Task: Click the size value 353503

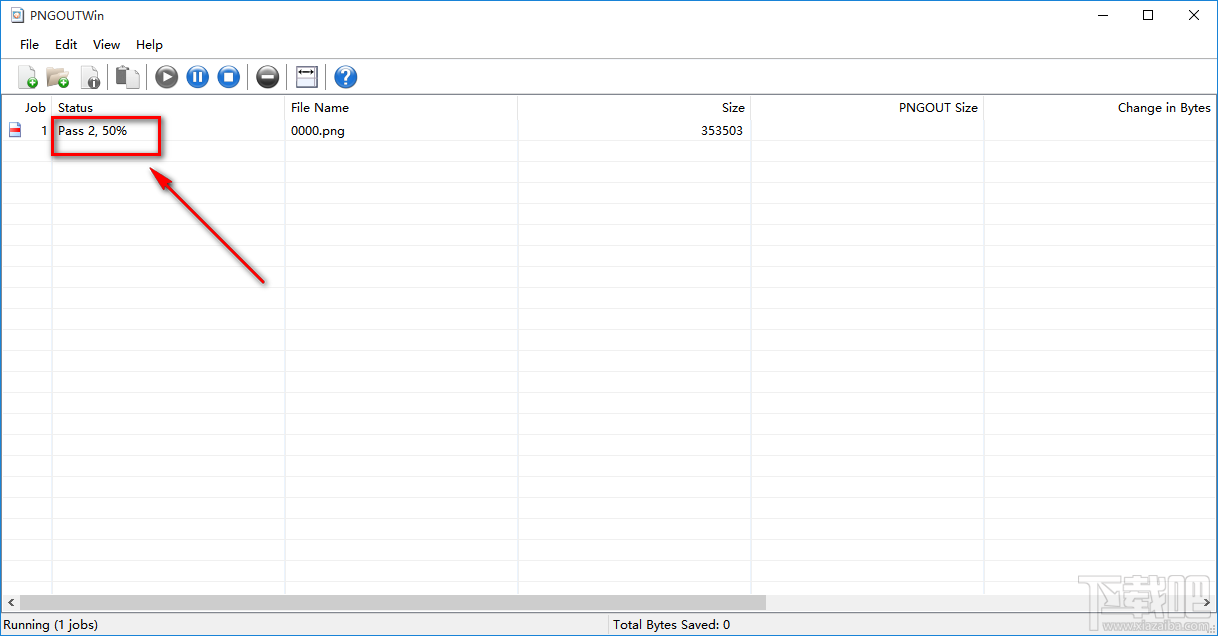Action: (722, 131)
